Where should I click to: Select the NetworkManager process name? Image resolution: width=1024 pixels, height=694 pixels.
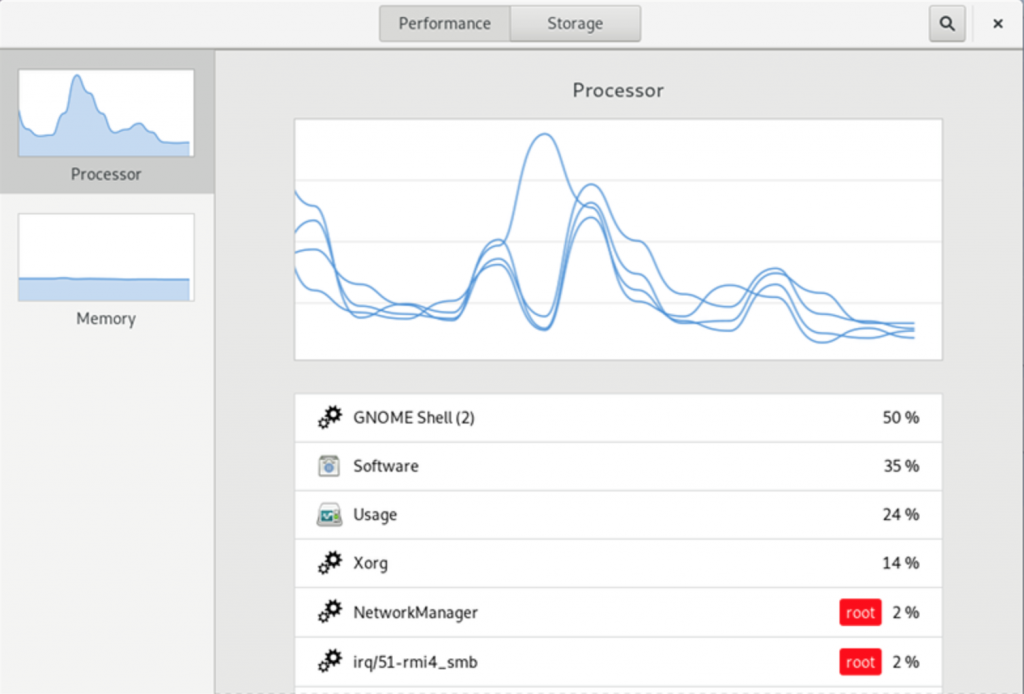[x=415, y=612]
